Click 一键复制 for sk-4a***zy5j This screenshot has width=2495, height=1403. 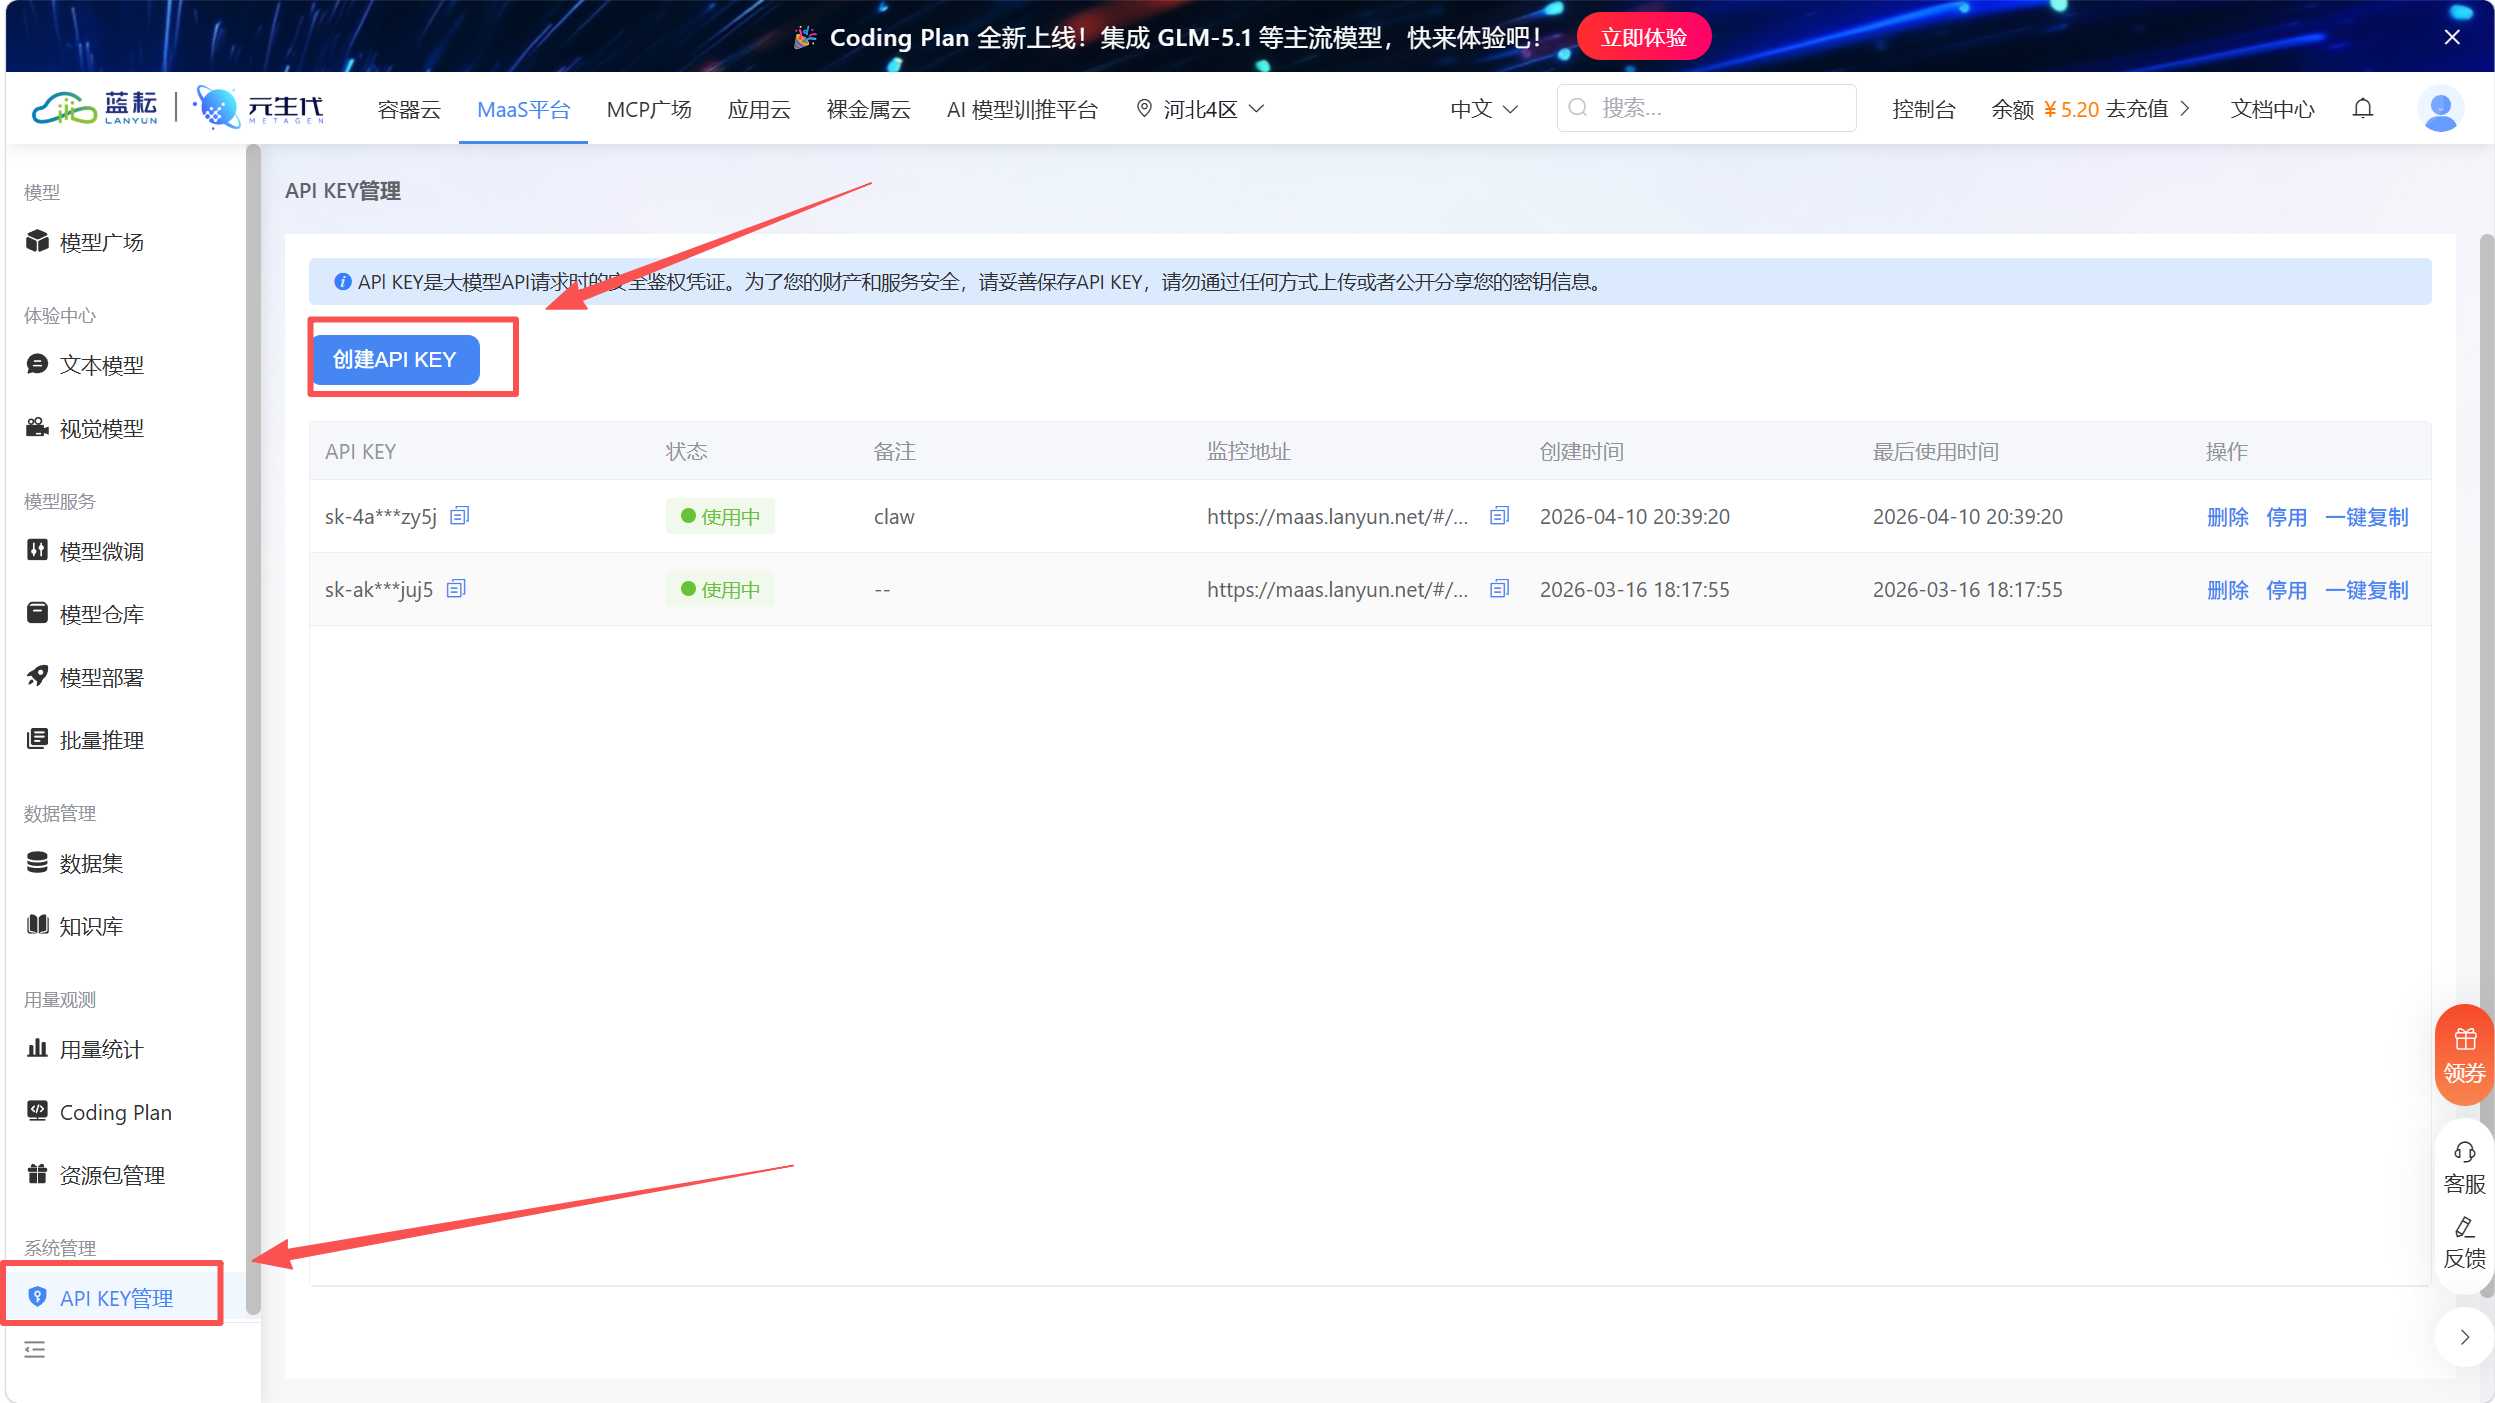[2366, 517]
